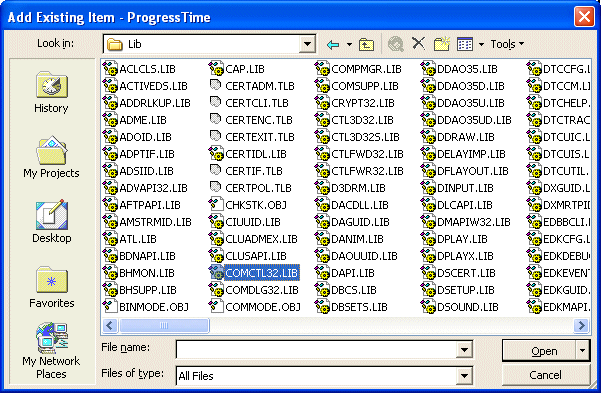Screen dimensions: 601x393
Task: Expand the File name dropdown
Action: 464,349
